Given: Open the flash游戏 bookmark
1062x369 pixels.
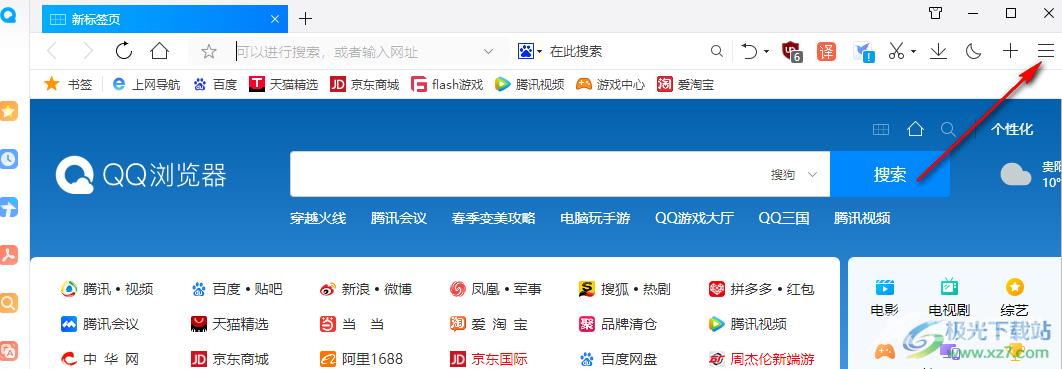Looking at the screenshot, I should tap(447, 85).
